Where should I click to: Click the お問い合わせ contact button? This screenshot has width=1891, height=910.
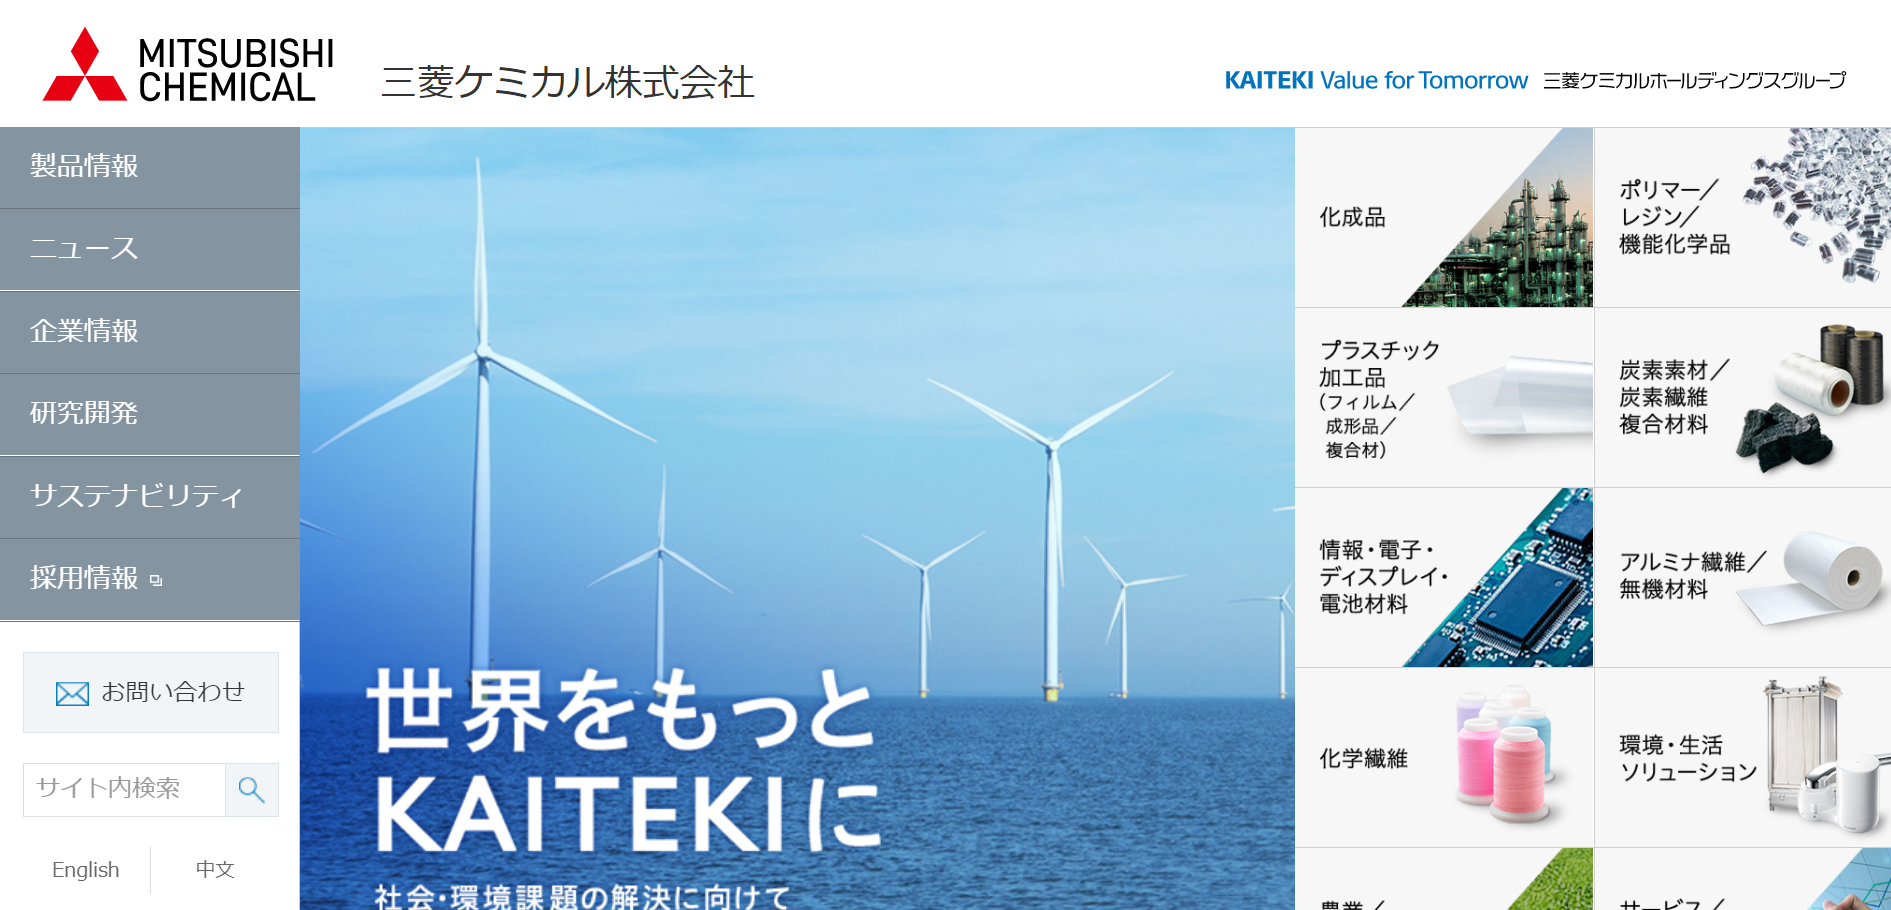(x=151, y=693)
